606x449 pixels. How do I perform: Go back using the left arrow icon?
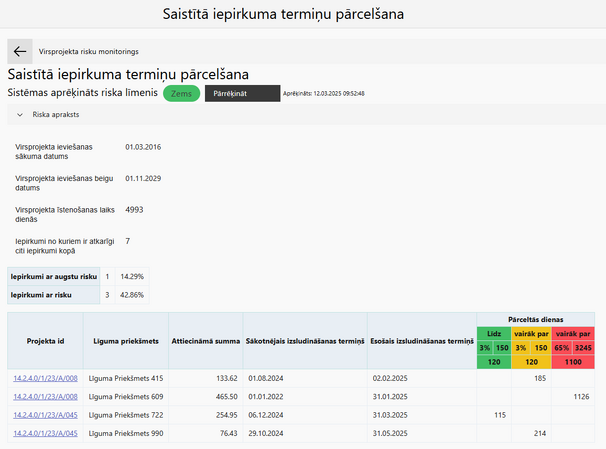tap(20, 51)
